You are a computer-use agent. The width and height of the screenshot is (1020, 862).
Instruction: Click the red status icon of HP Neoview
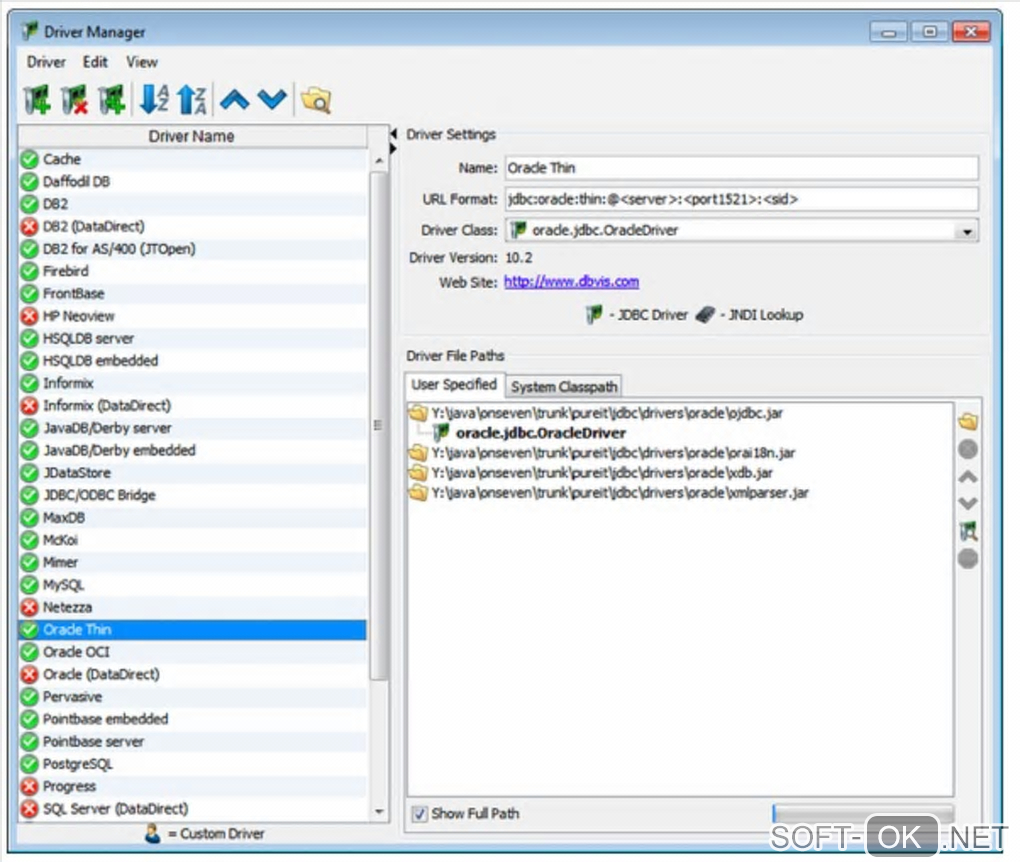(29, 316)
